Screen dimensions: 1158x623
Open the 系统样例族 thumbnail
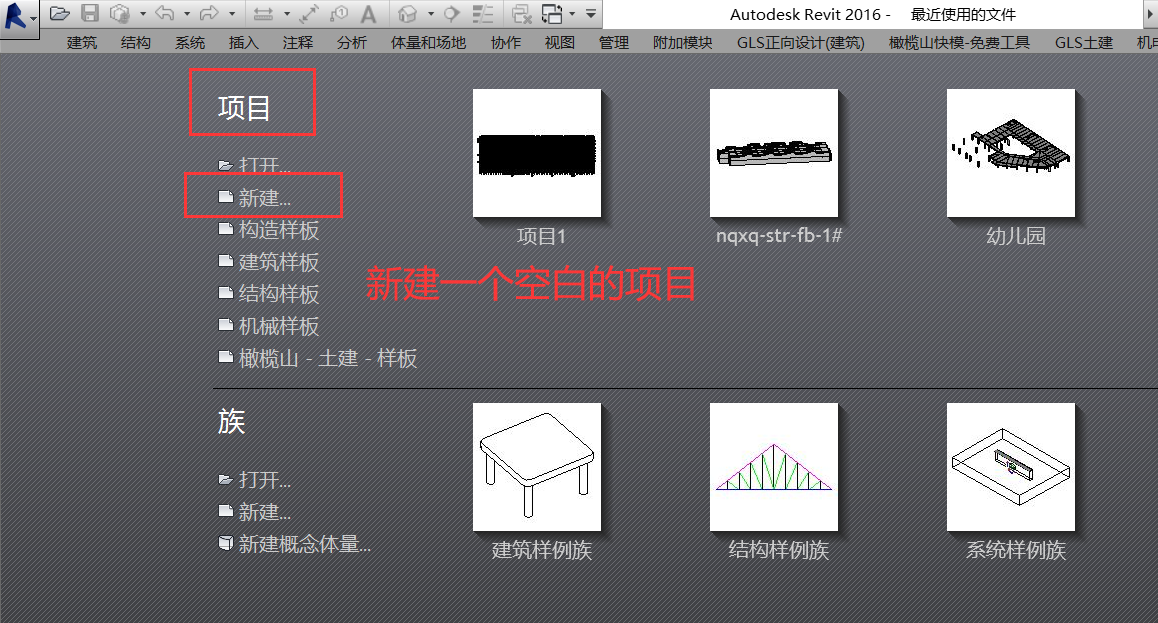point(1011,467)
